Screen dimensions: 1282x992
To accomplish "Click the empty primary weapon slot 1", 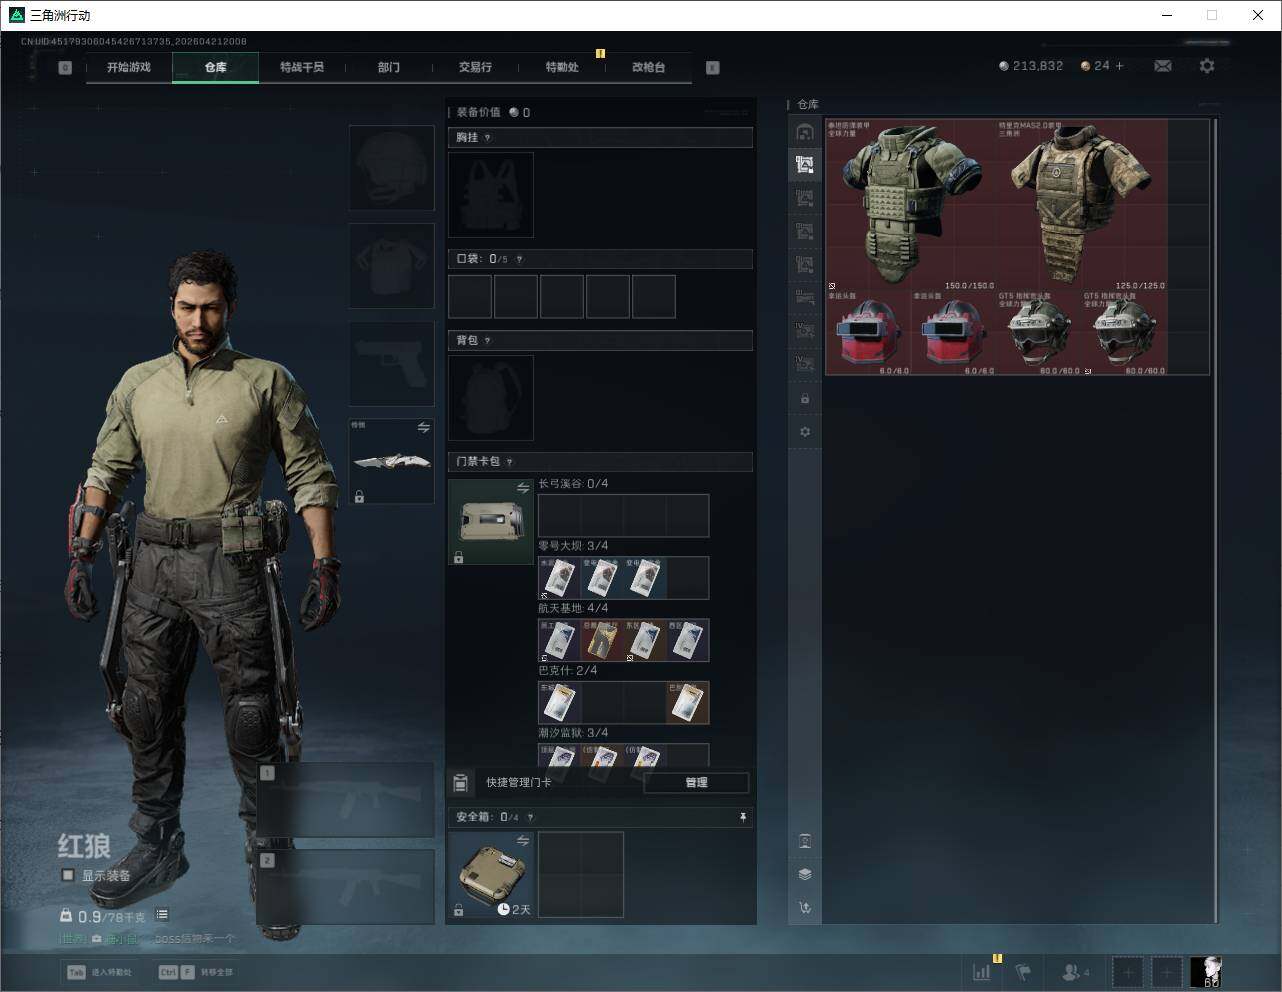I will [x=346, y=800].
